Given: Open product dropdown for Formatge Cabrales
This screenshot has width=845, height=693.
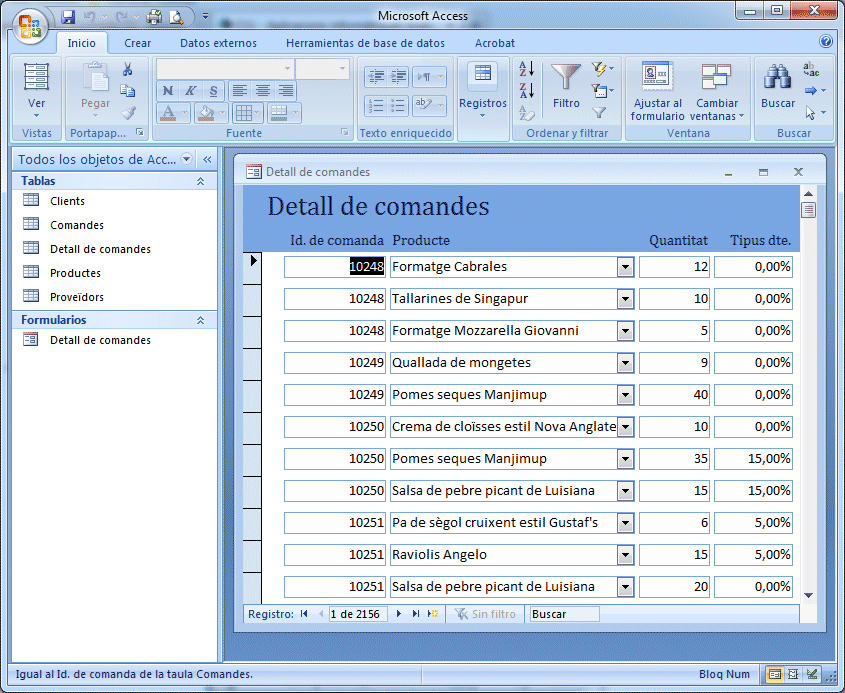Looking at the screenshot, I should pyautogui.click(x=625, y=267).
